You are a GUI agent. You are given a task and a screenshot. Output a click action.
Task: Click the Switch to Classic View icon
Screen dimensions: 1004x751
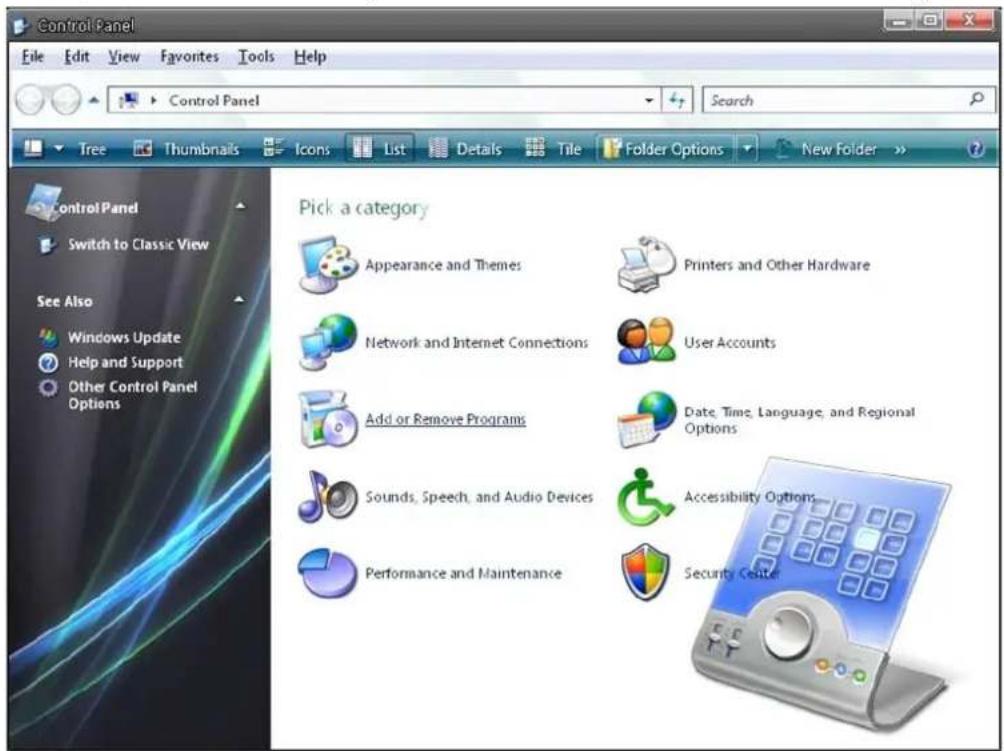pos(47,245)
